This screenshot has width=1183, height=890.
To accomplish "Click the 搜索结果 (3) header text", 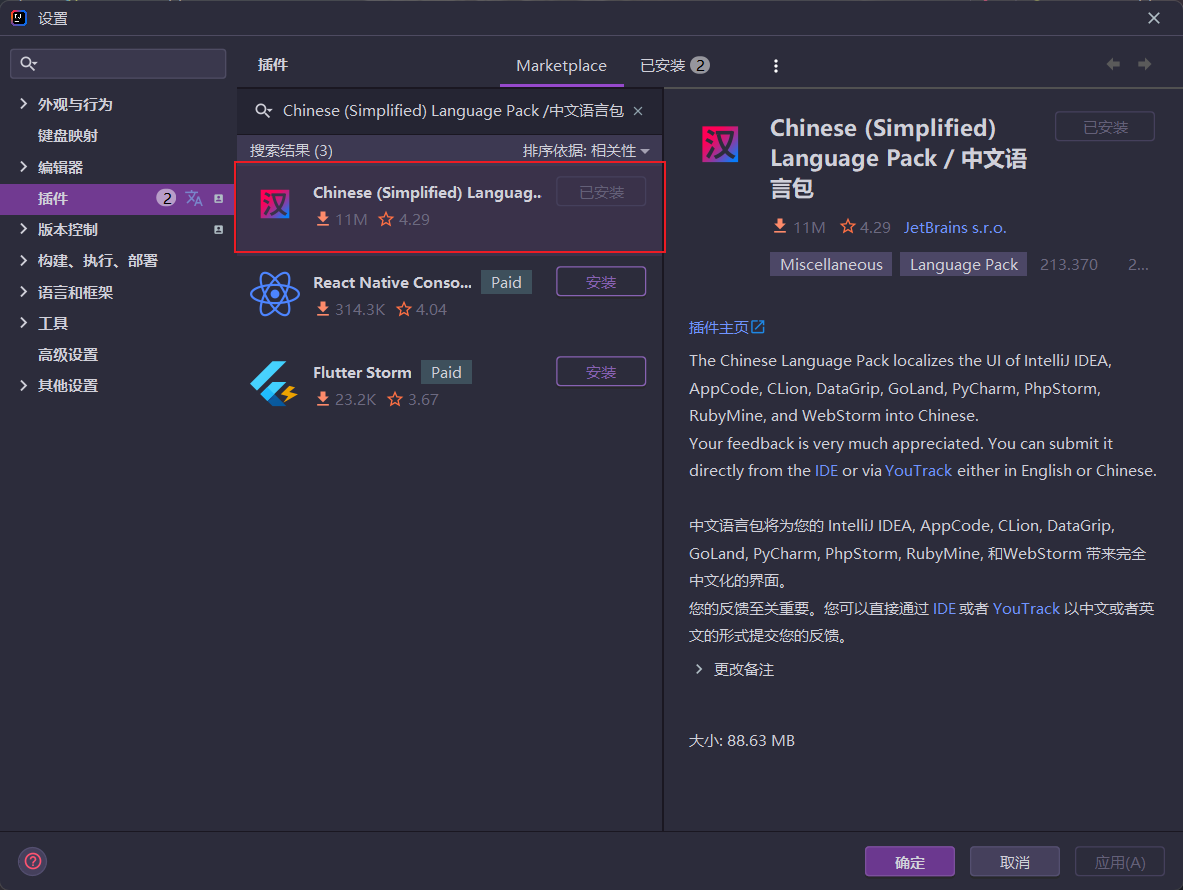I will [291, 150].
